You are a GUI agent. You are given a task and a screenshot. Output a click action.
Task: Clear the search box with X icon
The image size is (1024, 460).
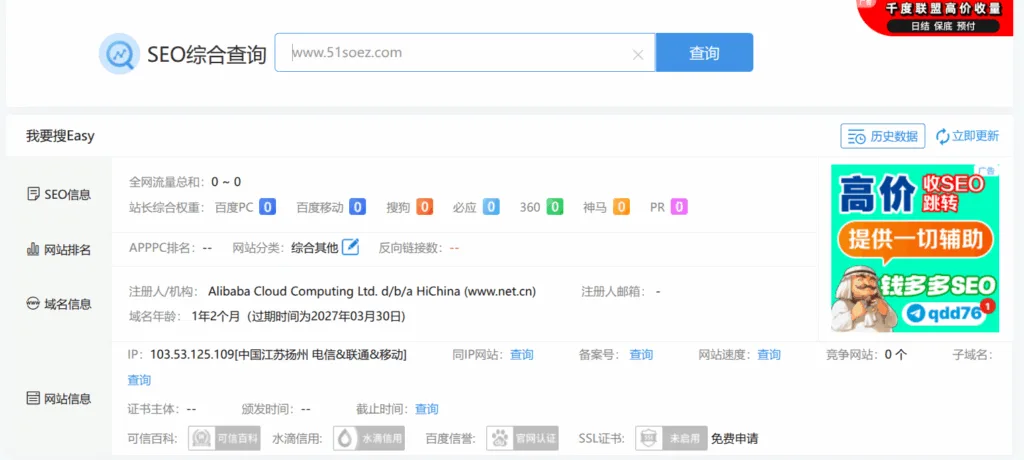pyautogui.click(x=638, y=55)
